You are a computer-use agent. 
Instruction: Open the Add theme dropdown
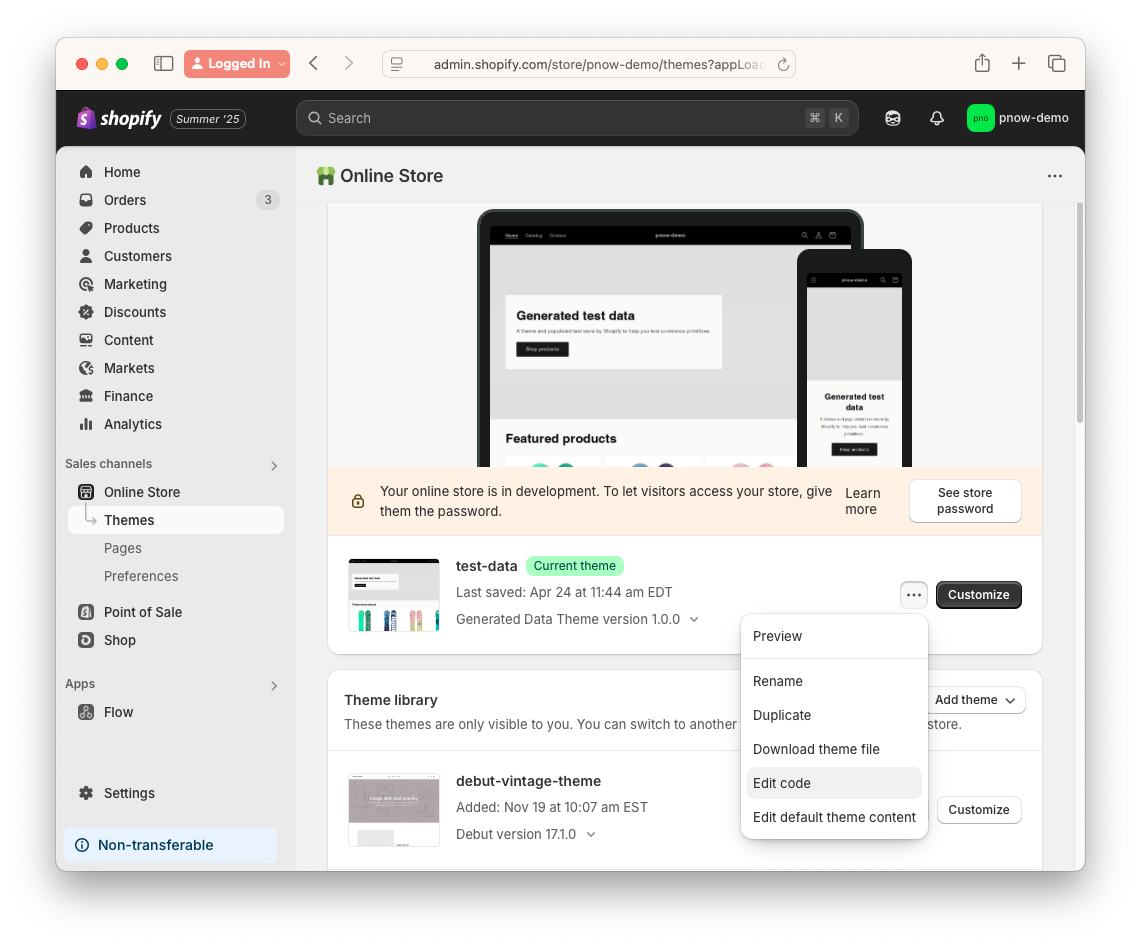click(x=975, y=700)
